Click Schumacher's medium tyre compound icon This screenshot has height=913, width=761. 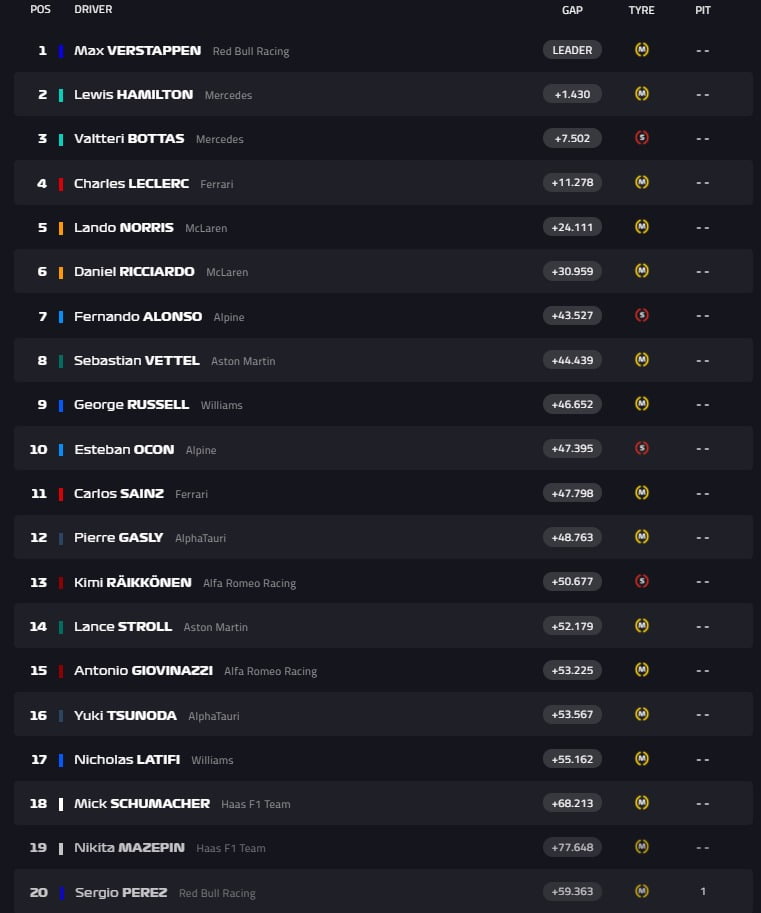pyautogui.click(x=641, y=802)
